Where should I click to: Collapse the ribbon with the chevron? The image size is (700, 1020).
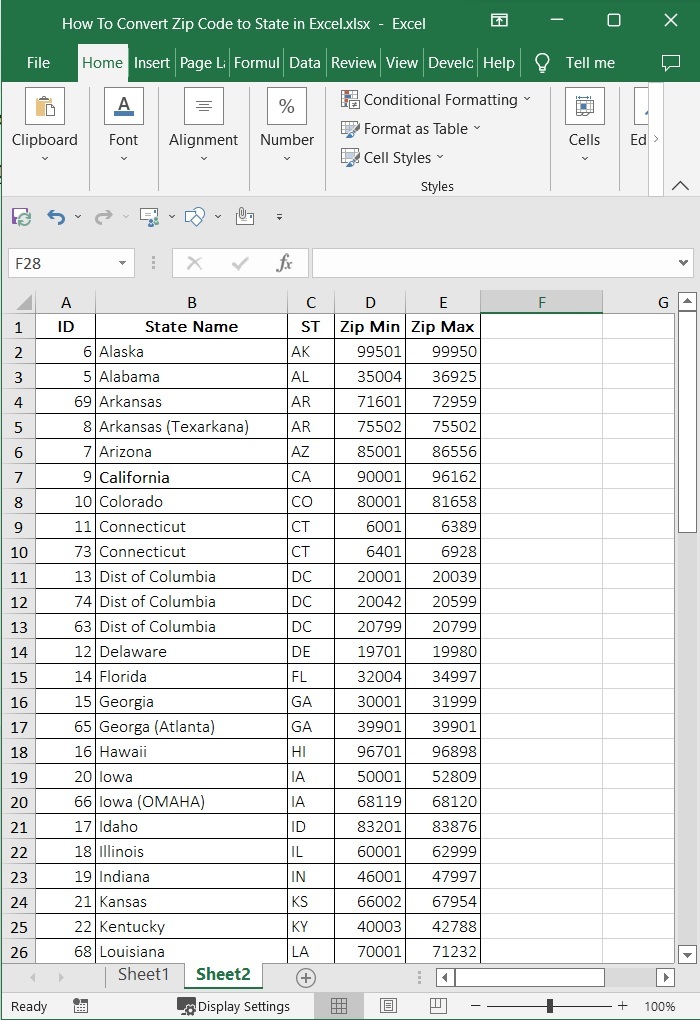680,185
